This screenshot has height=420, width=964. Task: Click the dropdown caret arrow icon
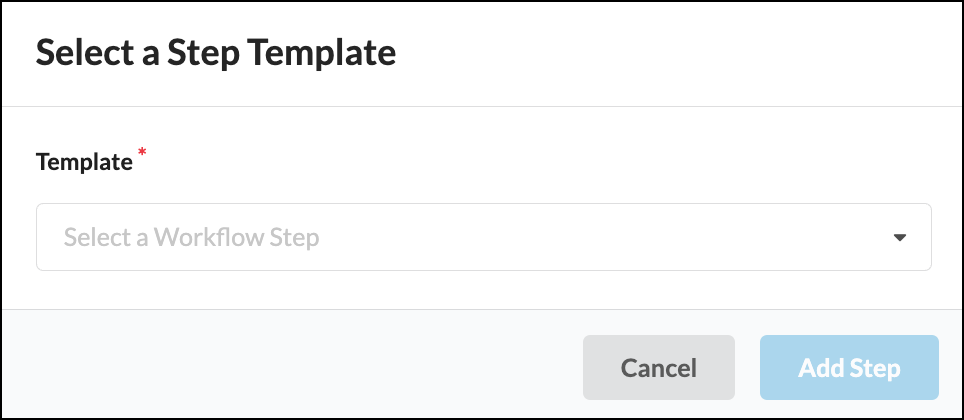(x=899, y=238)
